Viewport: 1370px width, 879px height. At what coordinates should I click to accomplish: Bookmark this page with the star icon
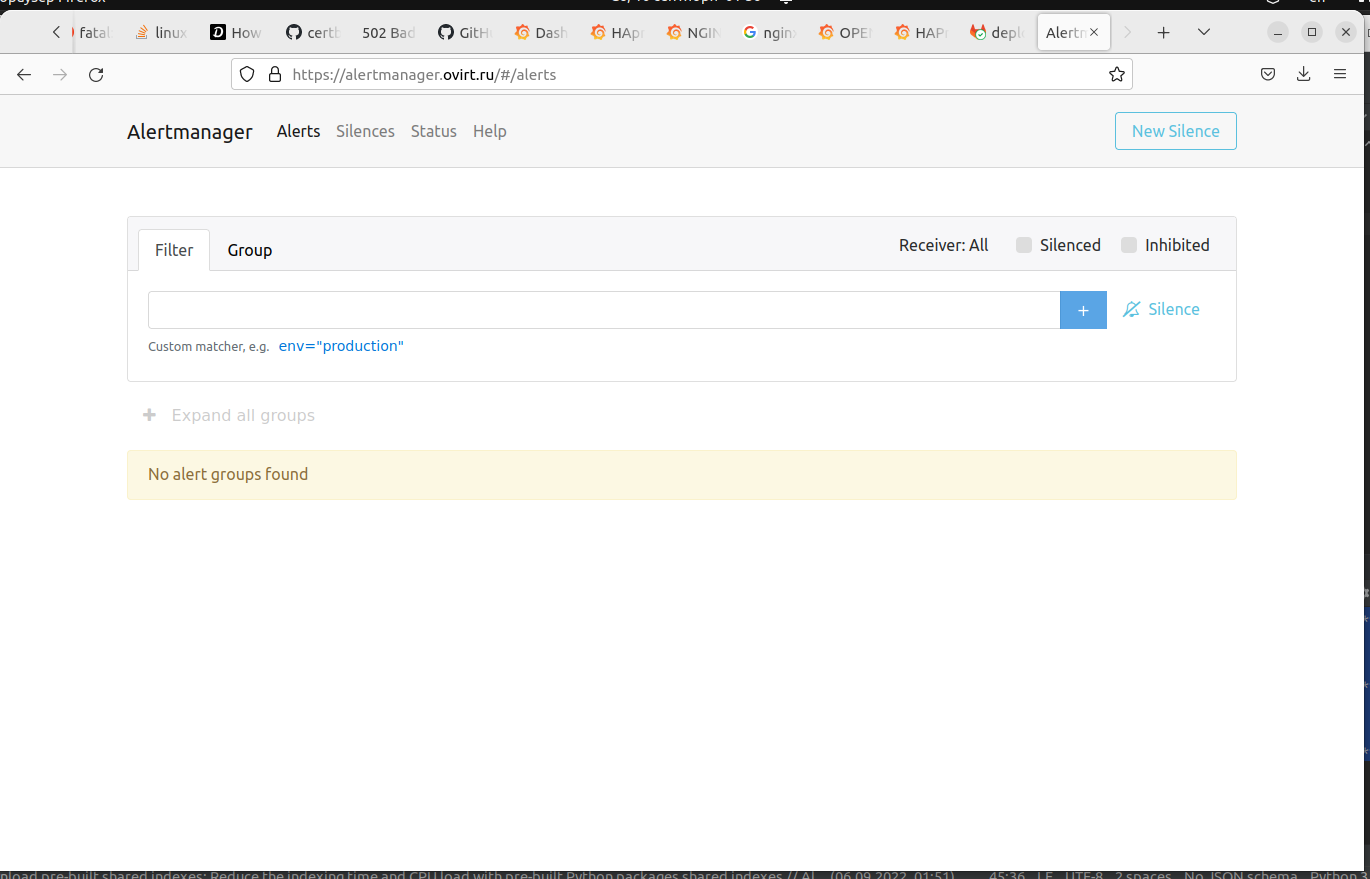click(1117, 74)
